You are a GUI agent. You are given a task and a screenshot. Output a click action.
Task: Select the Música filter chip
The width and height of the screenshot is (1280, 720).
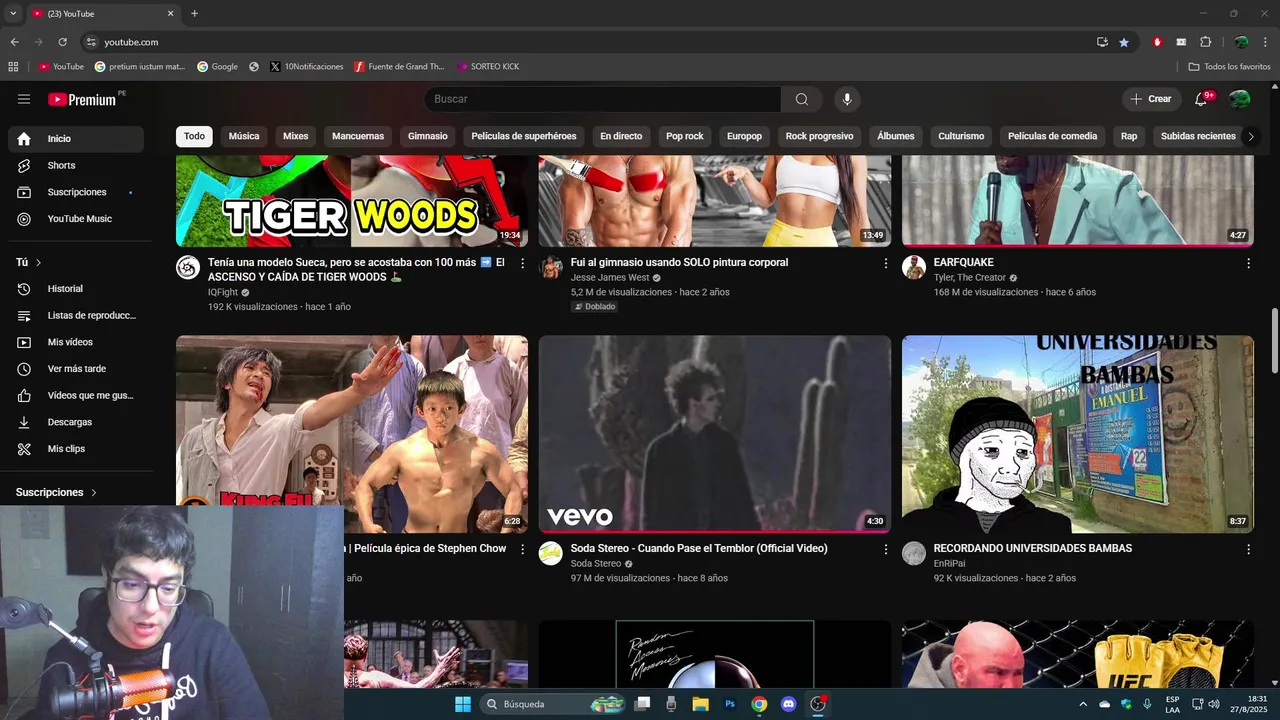tap(244, 136)
